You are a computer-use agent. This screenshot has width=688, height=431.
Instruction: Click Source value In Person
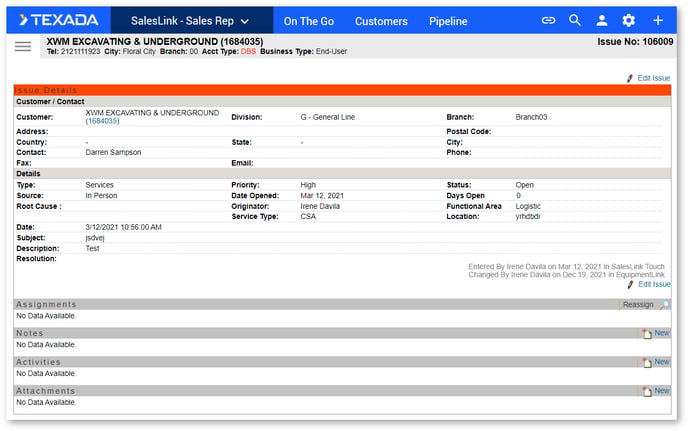pyautogui.click(x=101, y=196)
